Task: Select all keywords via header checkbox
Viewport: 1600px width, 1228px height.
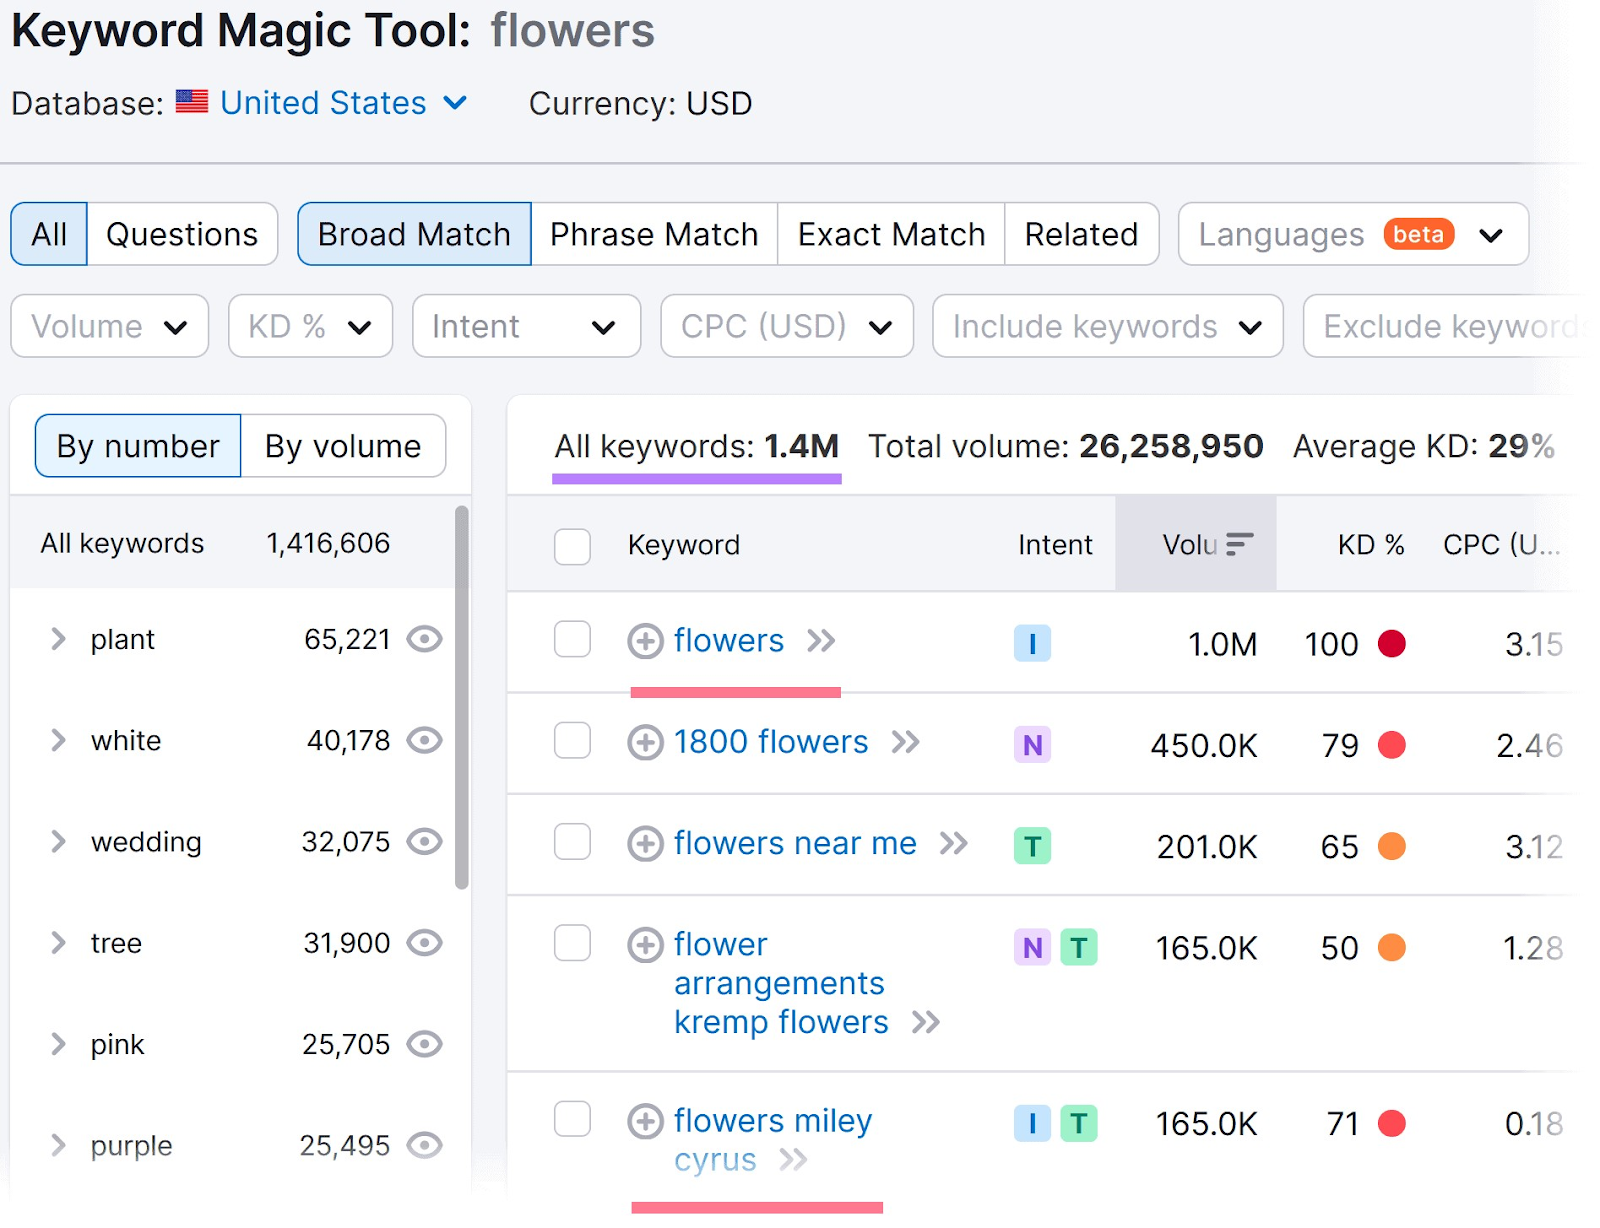Action: (x=571, y=546)
